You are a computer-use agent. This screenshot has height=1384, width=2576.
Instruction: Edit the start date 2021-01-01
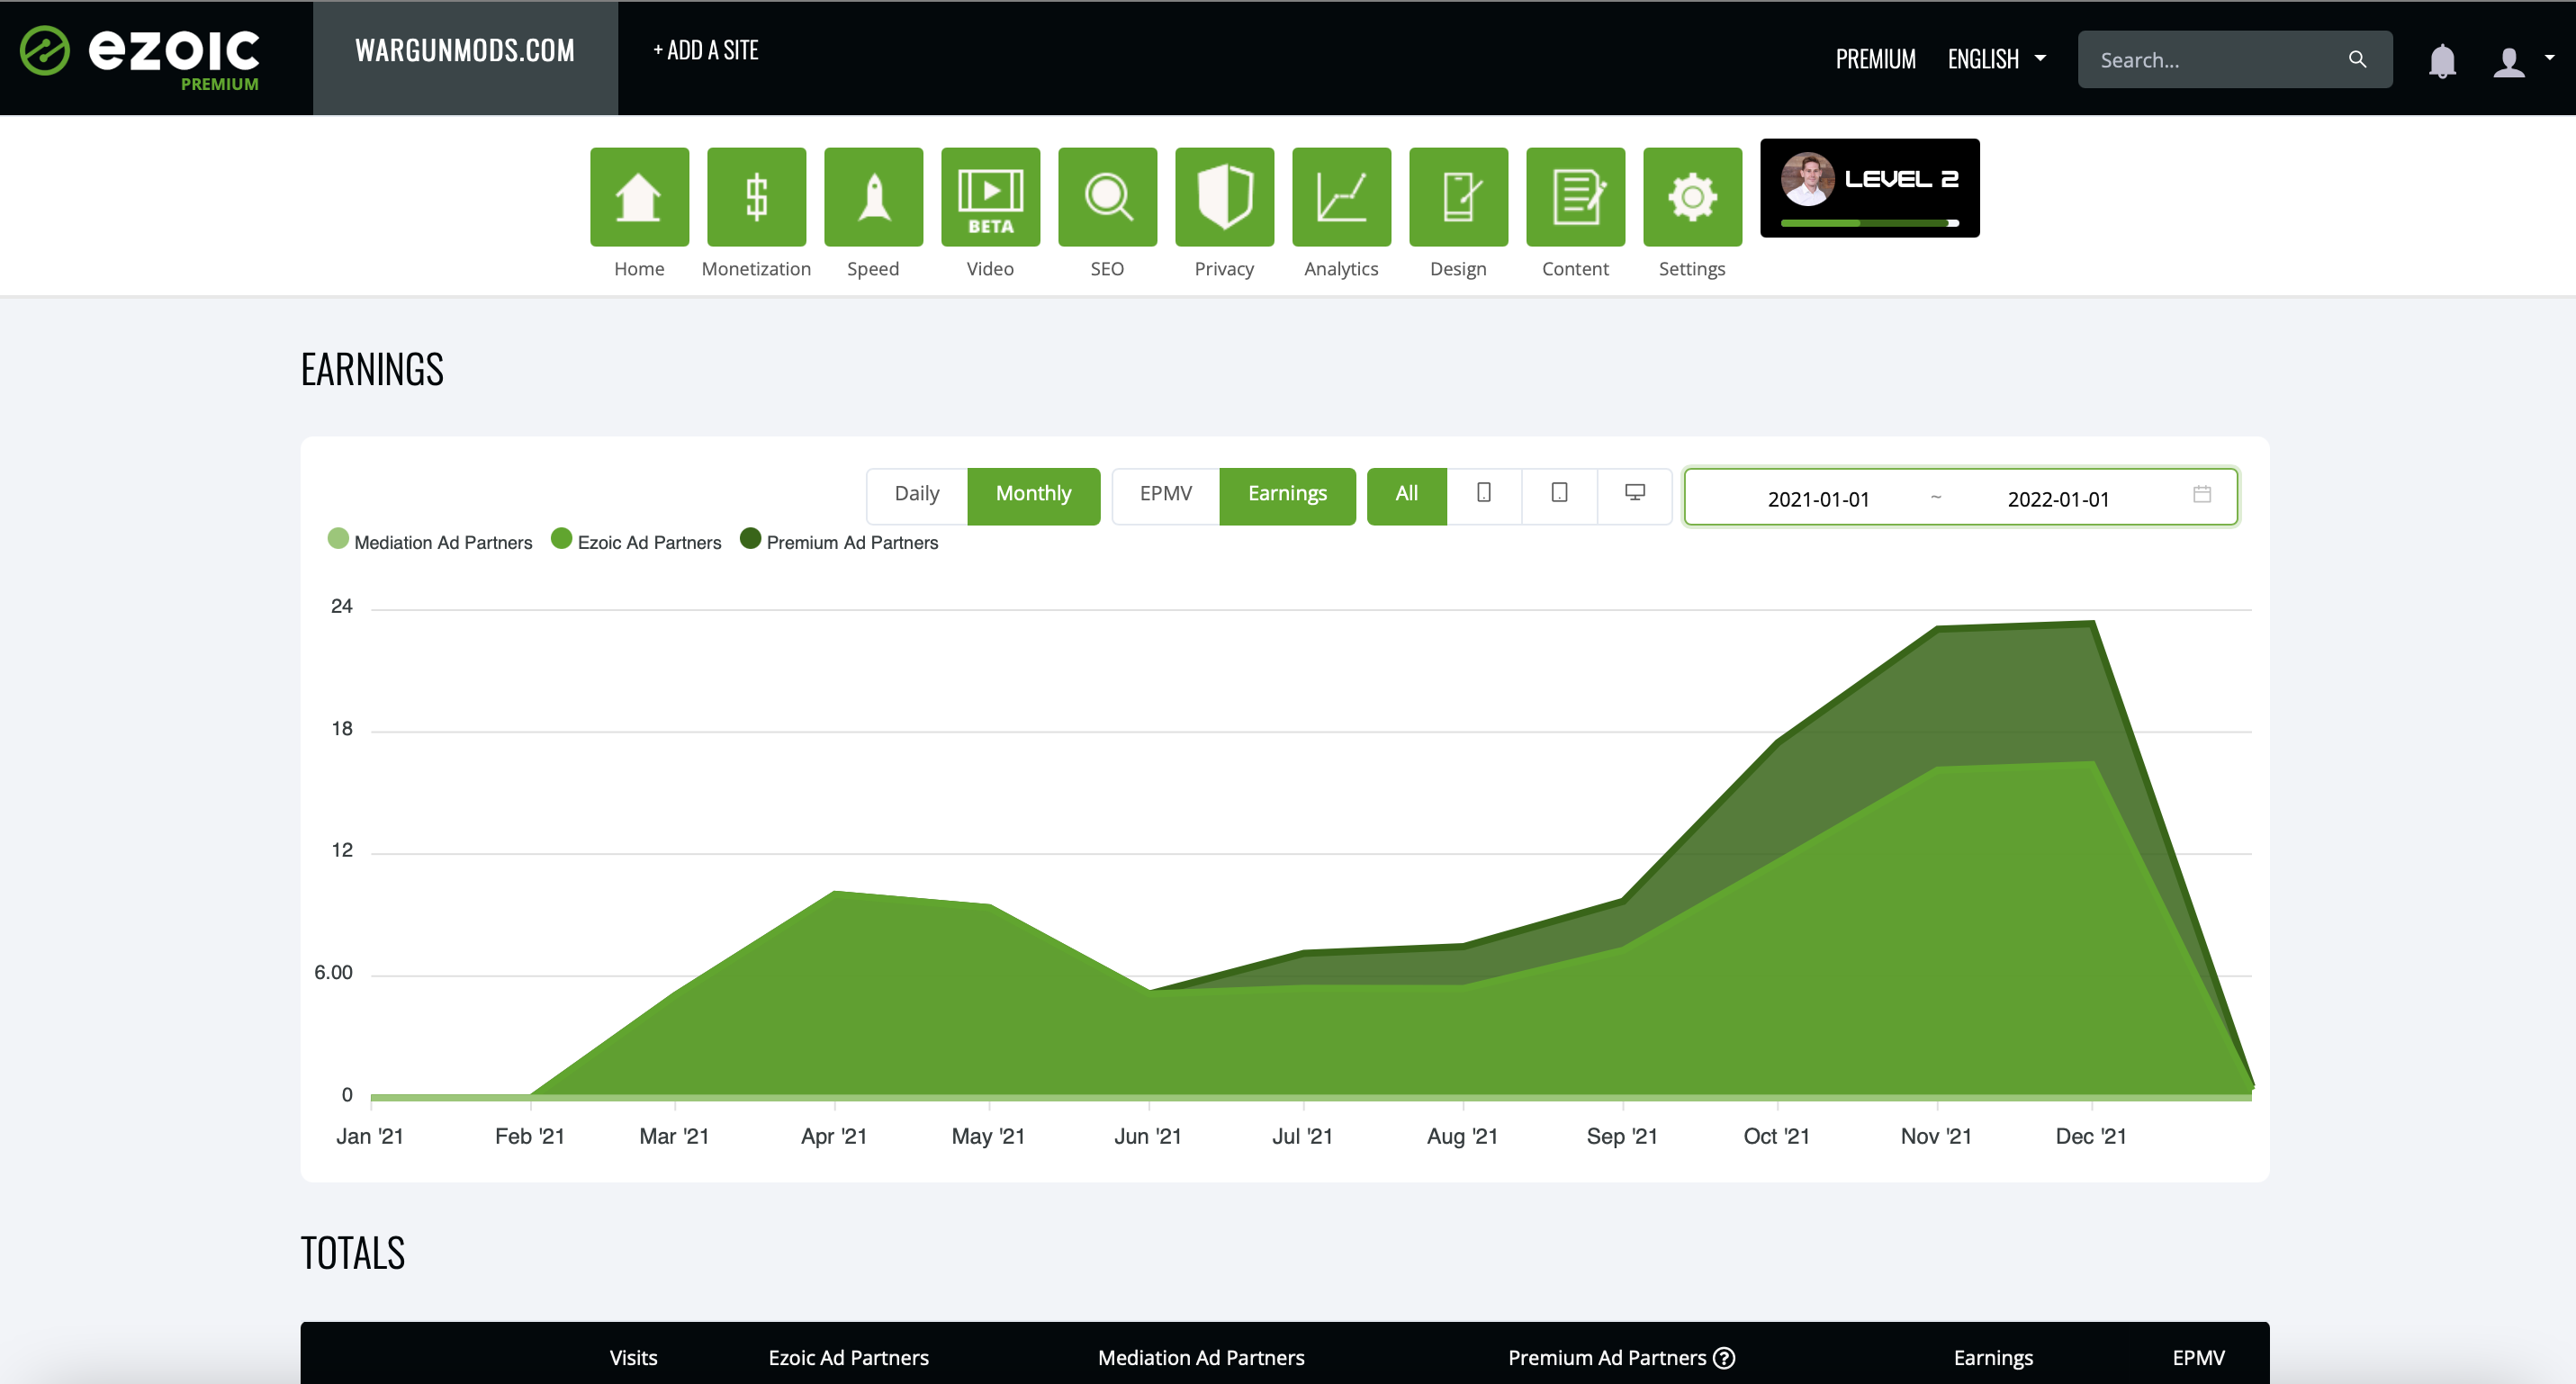pyautogui.click(x=1818, y=499)
